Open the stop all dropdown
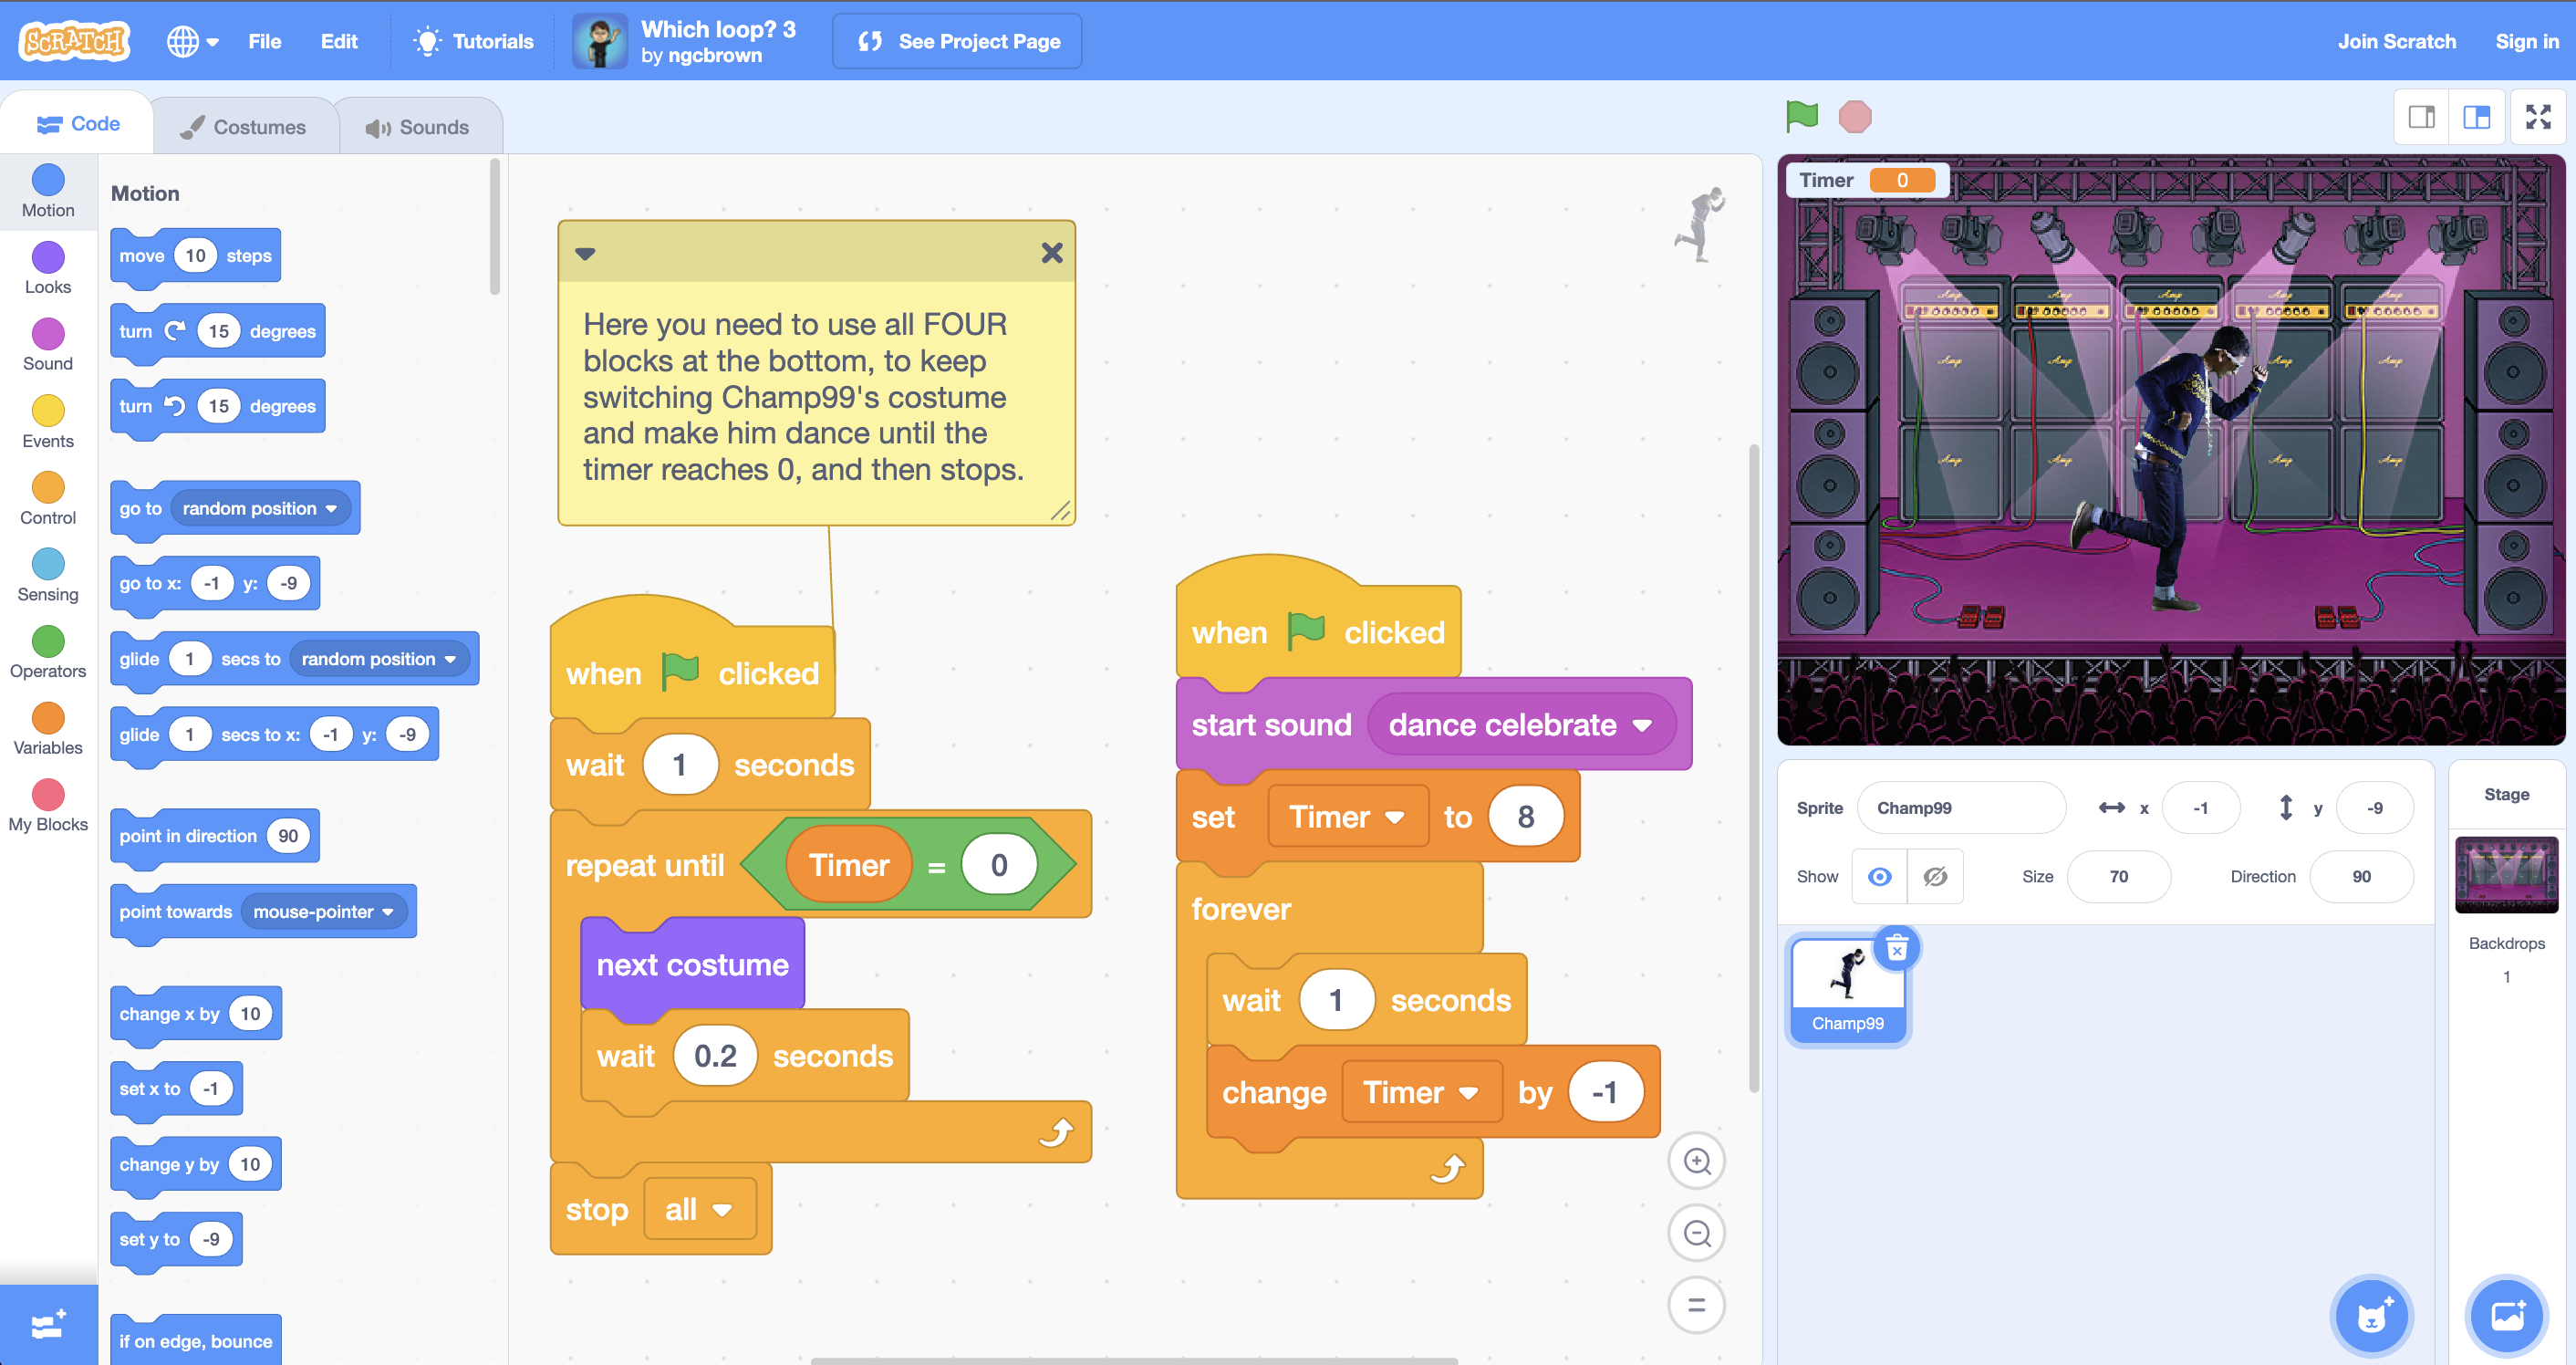The image size is (2576, 1365). coord(700,1209)
